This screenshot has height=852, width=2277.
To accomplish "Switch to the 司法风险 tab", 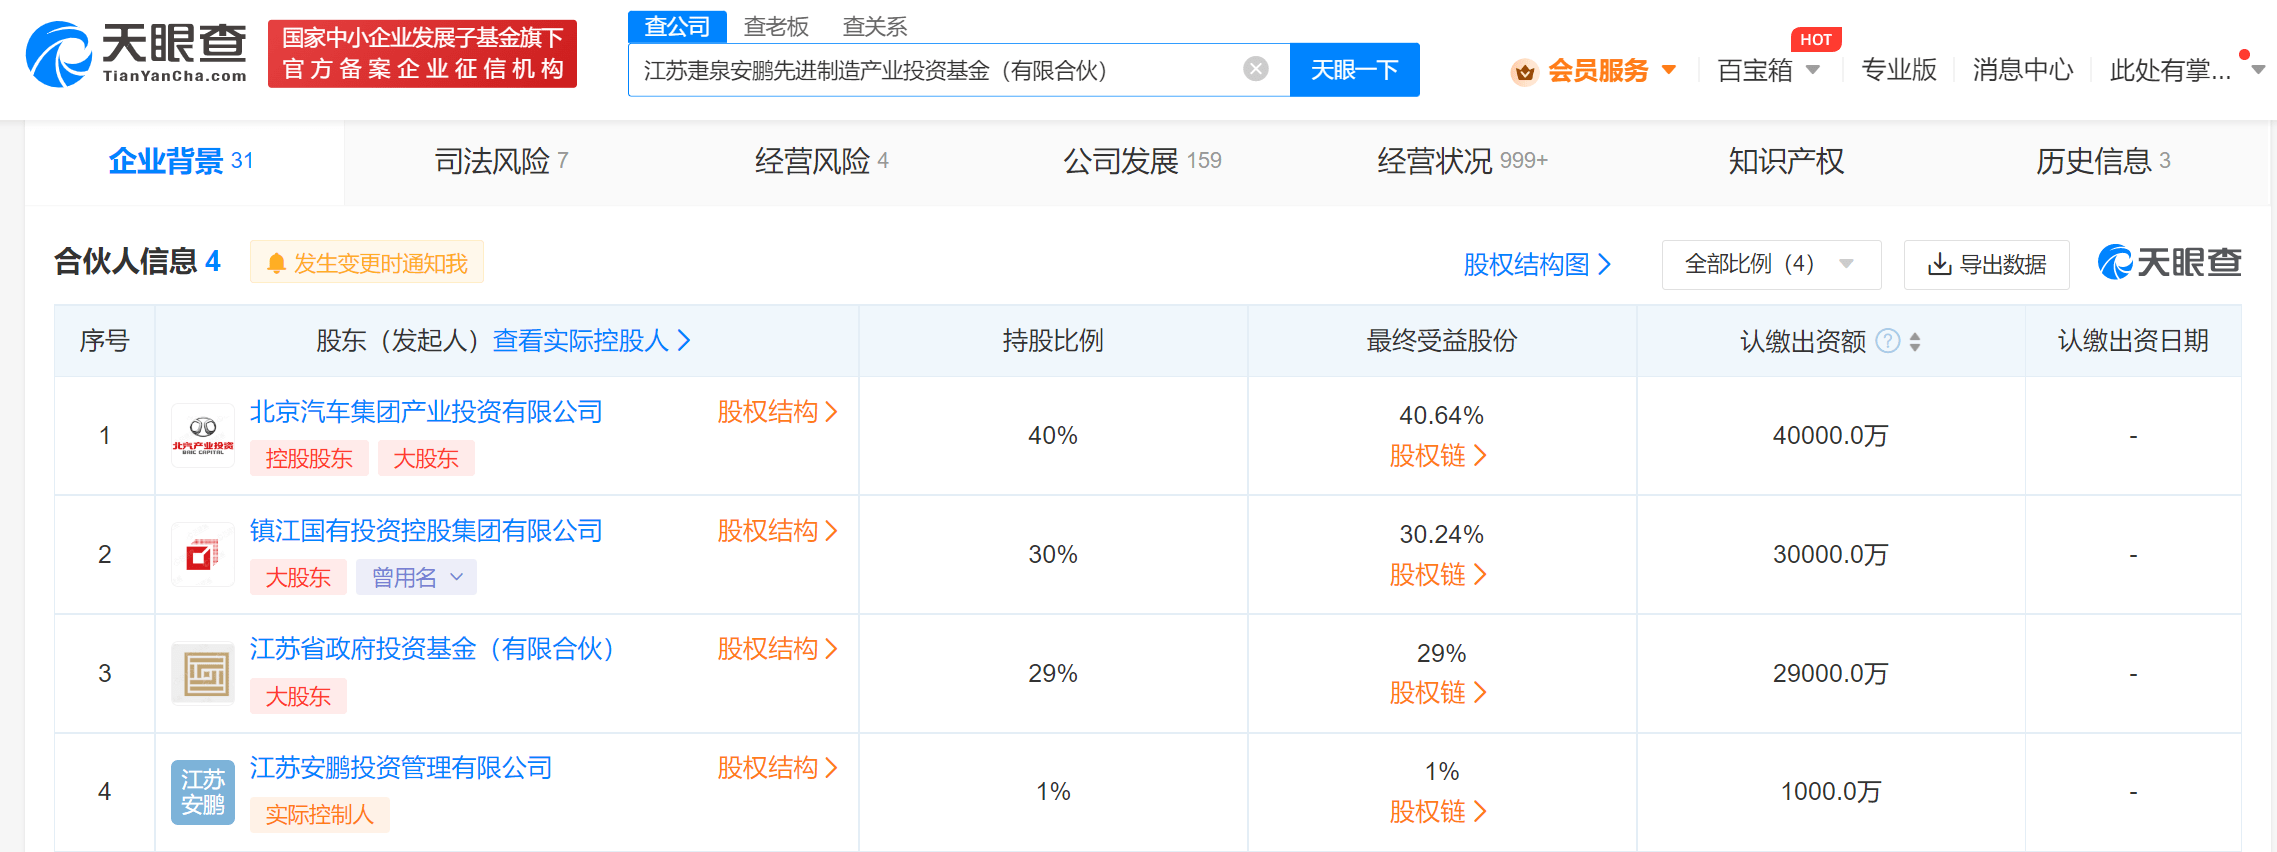I will pyautogui.click(x=501, y=161).
